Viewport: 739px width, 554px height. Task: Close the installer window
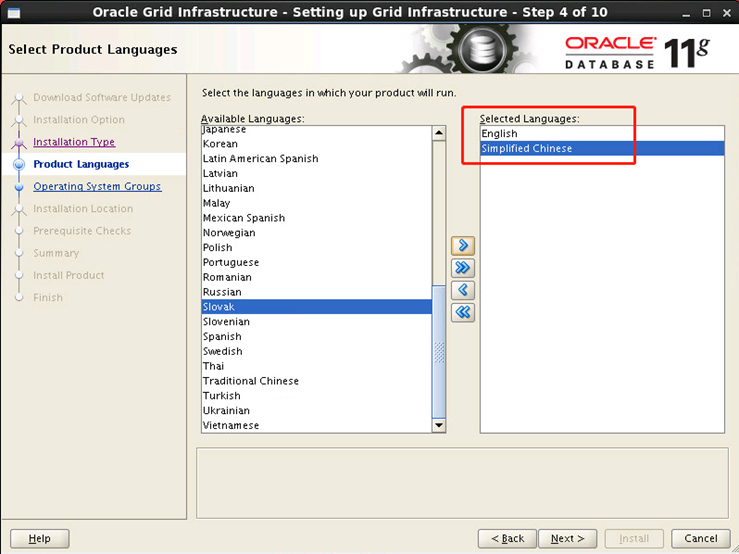tap(726, 13)
